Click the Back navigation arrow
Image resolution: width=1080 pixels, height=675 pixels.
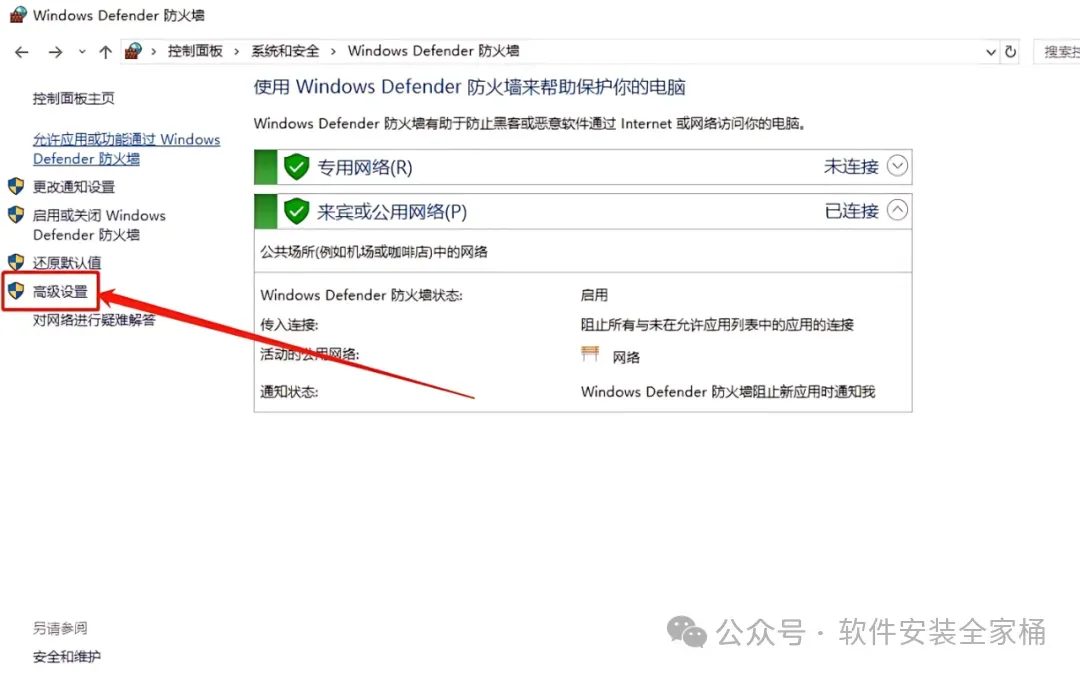pos(22,52)
